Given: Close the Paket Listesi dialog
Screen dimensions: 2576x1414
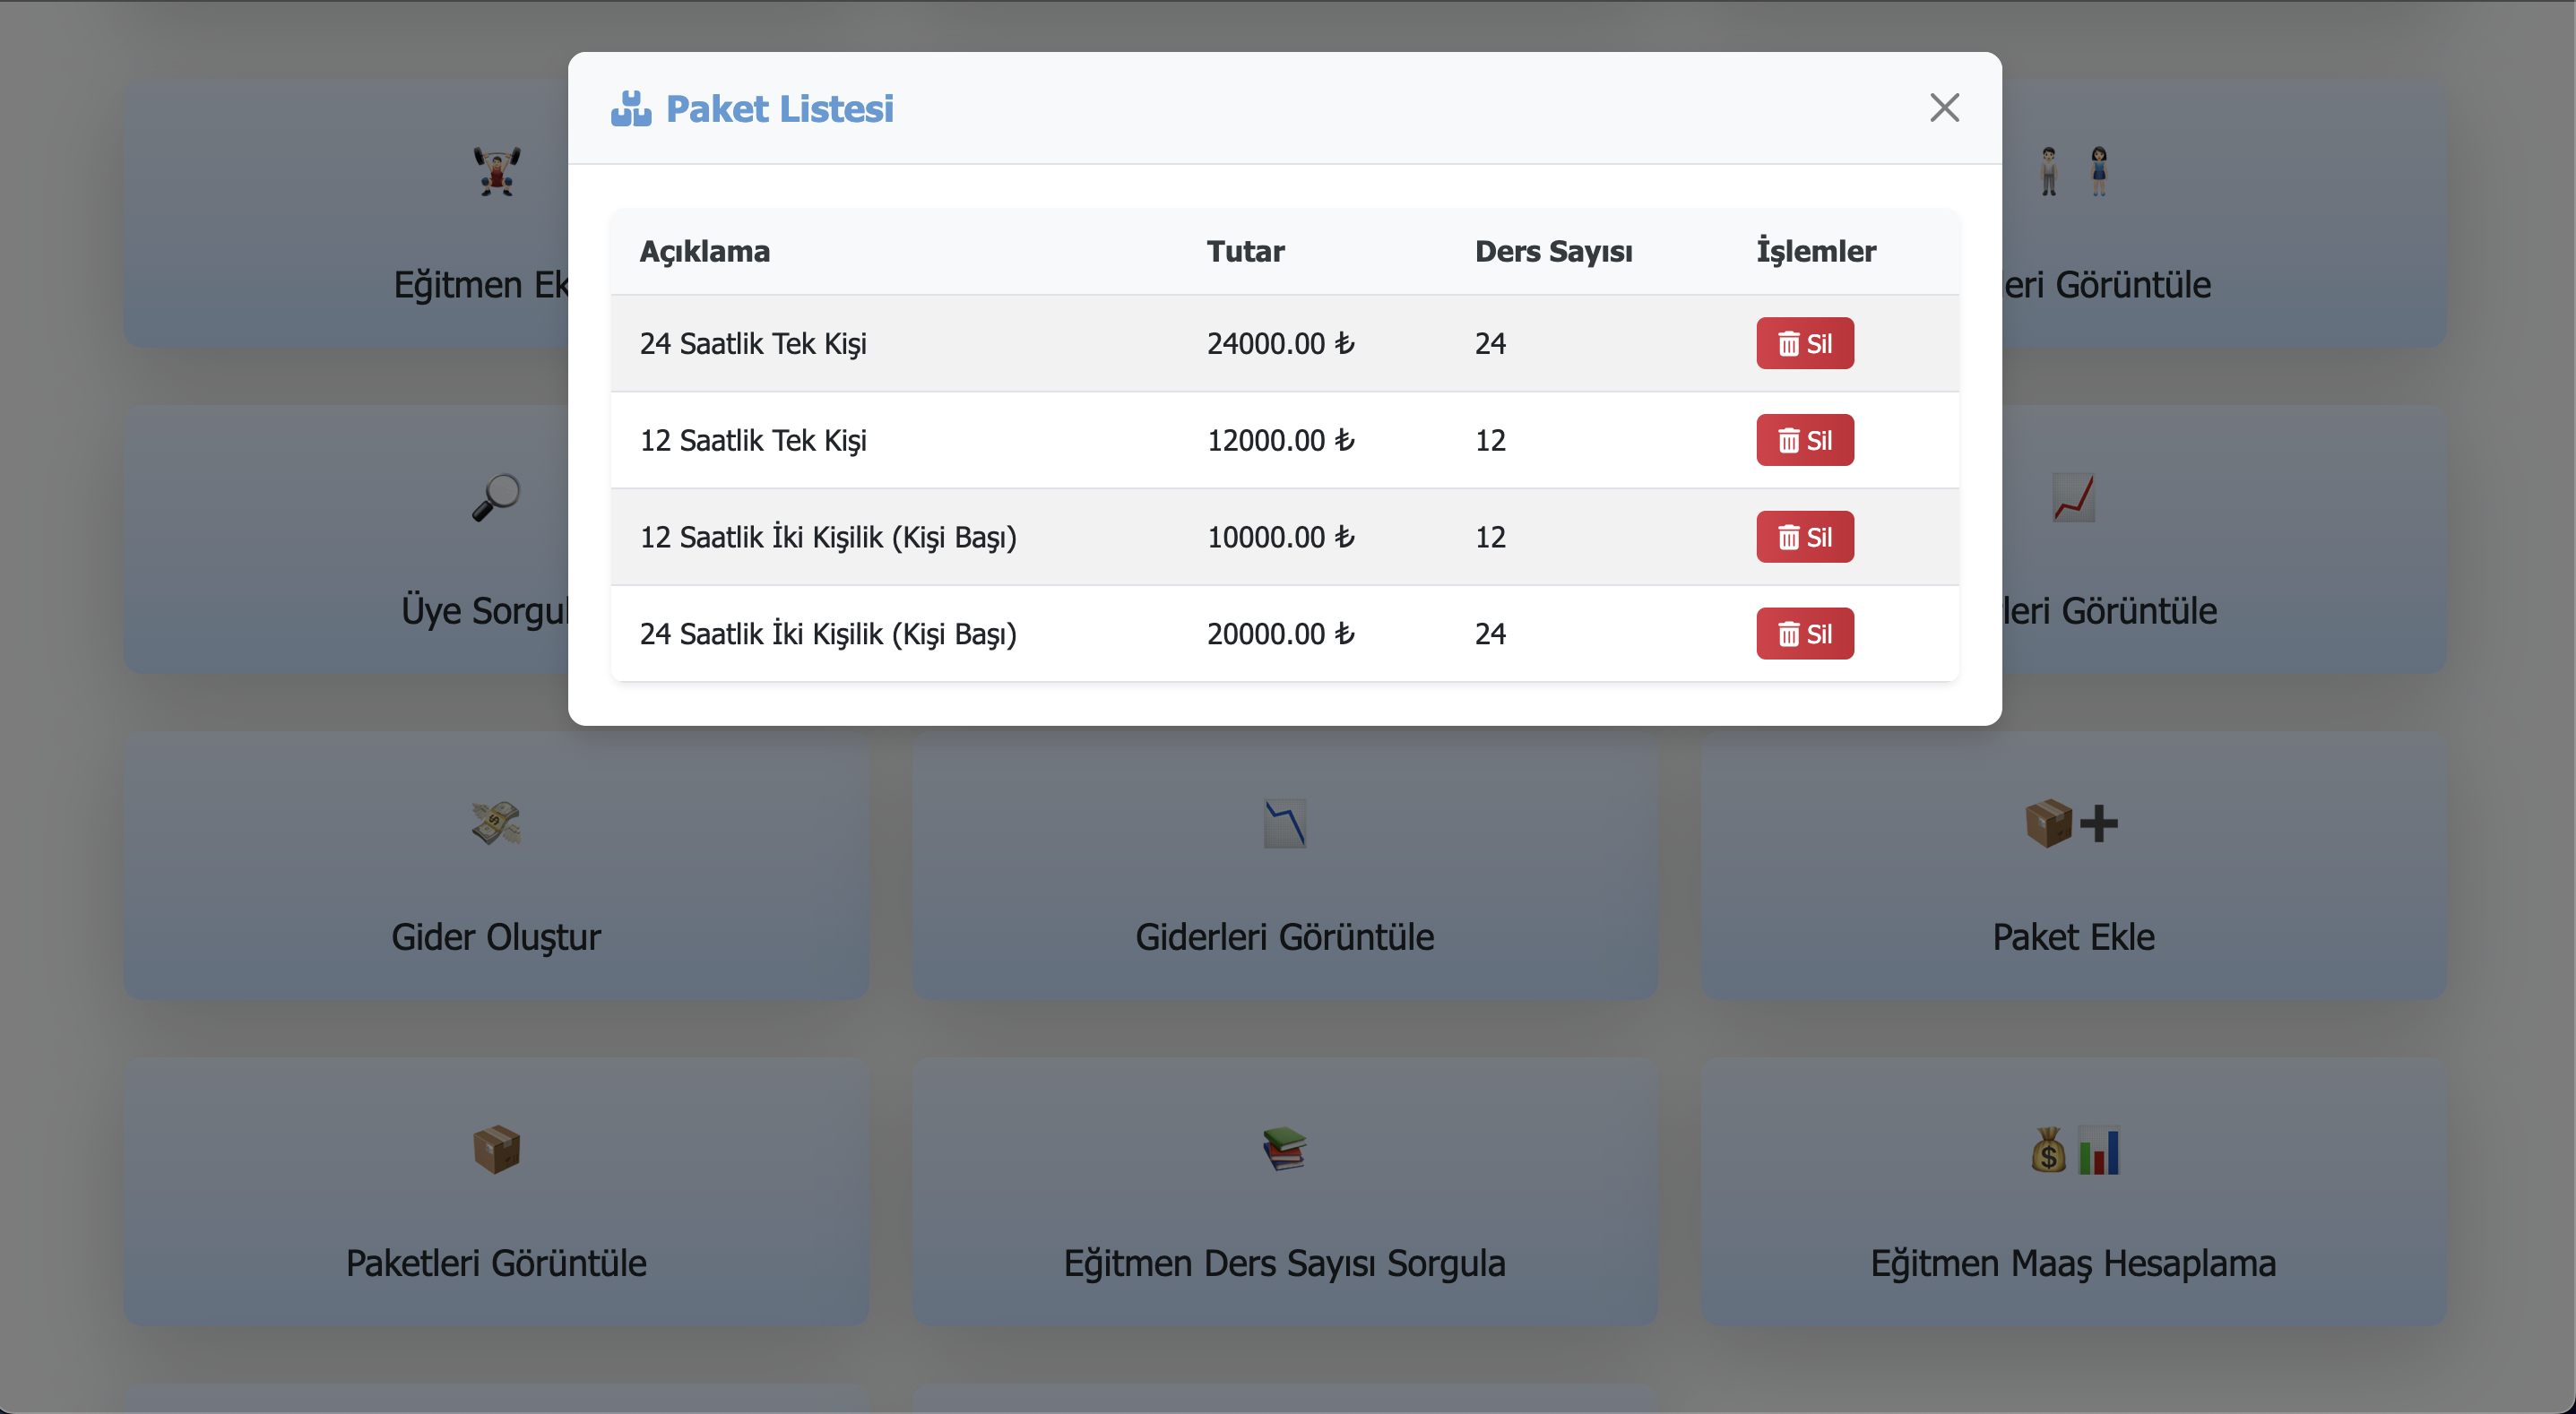Looking at the screenshot, I should [x=1943, y=108].
